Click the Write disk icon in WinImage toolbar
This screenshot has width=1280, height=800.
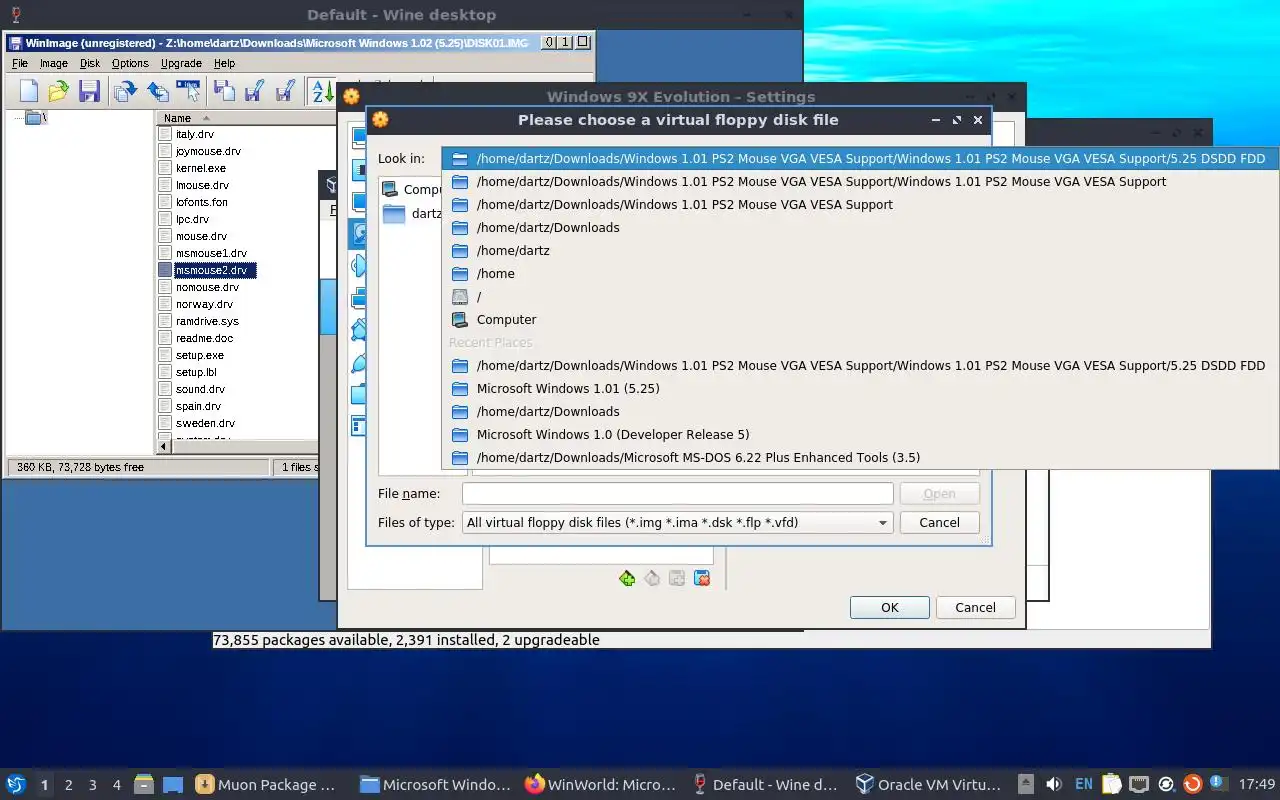point(157,92)
